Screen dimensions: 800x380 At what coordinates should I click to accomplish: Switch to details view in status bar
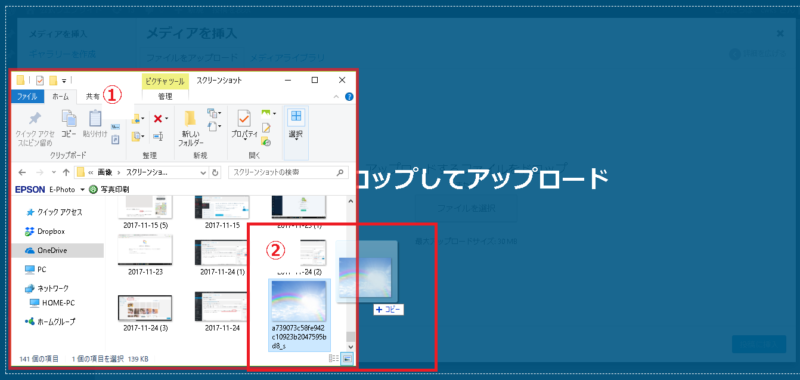[x=334, y=359]
